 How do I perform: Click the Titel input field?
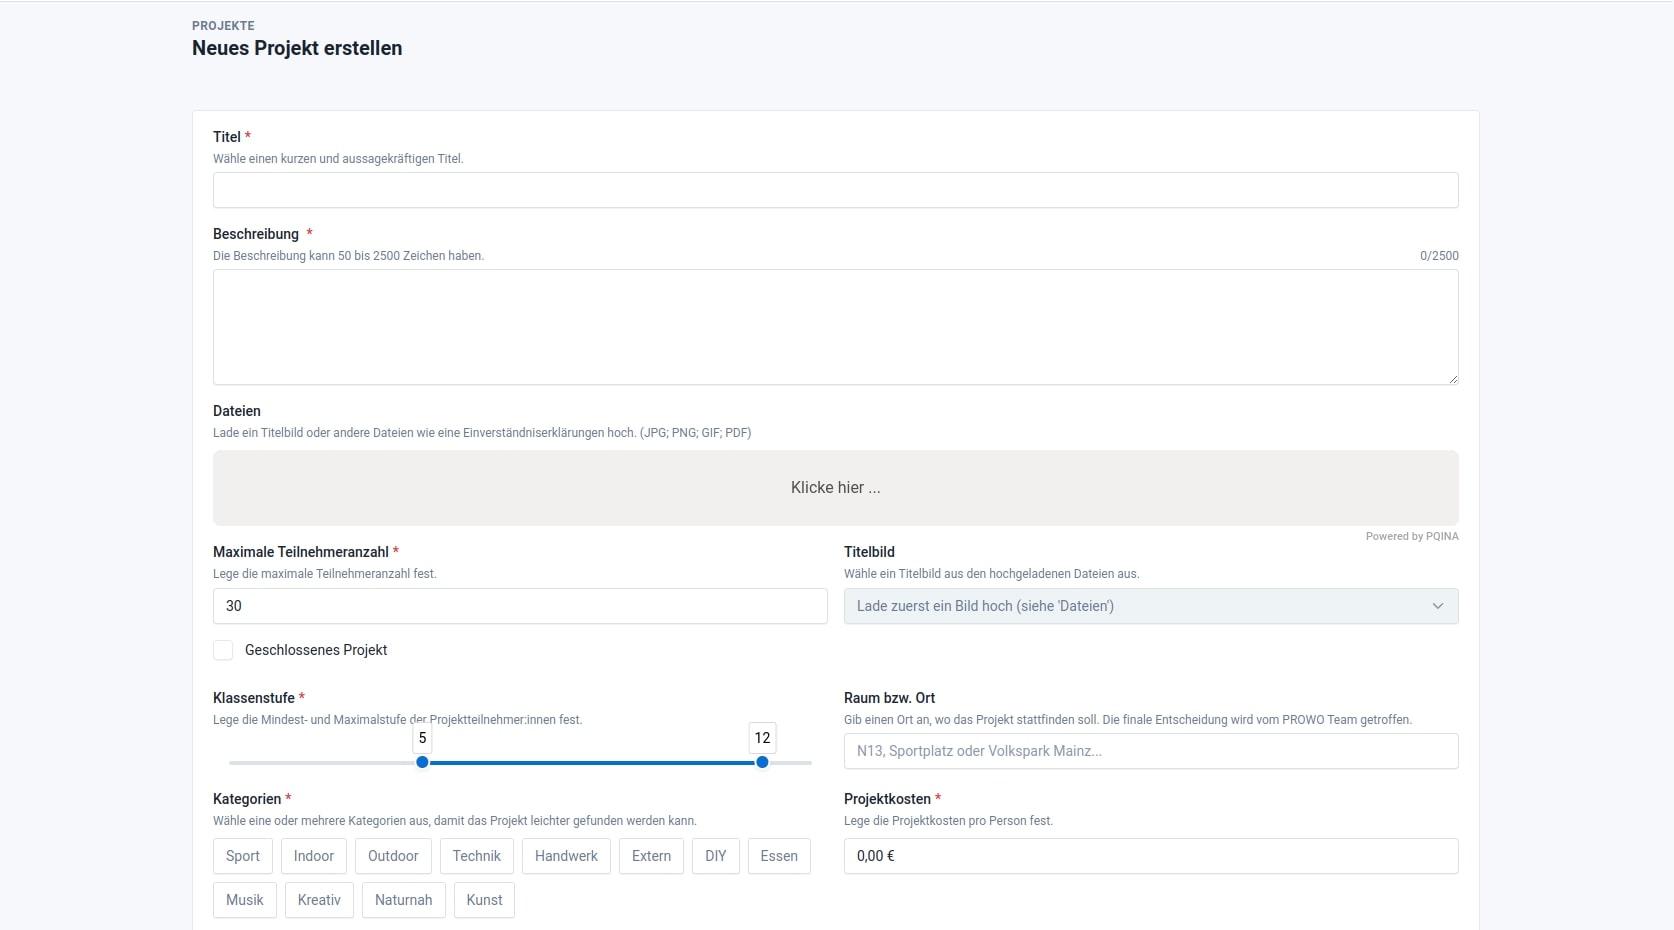[x=835, y=190]
